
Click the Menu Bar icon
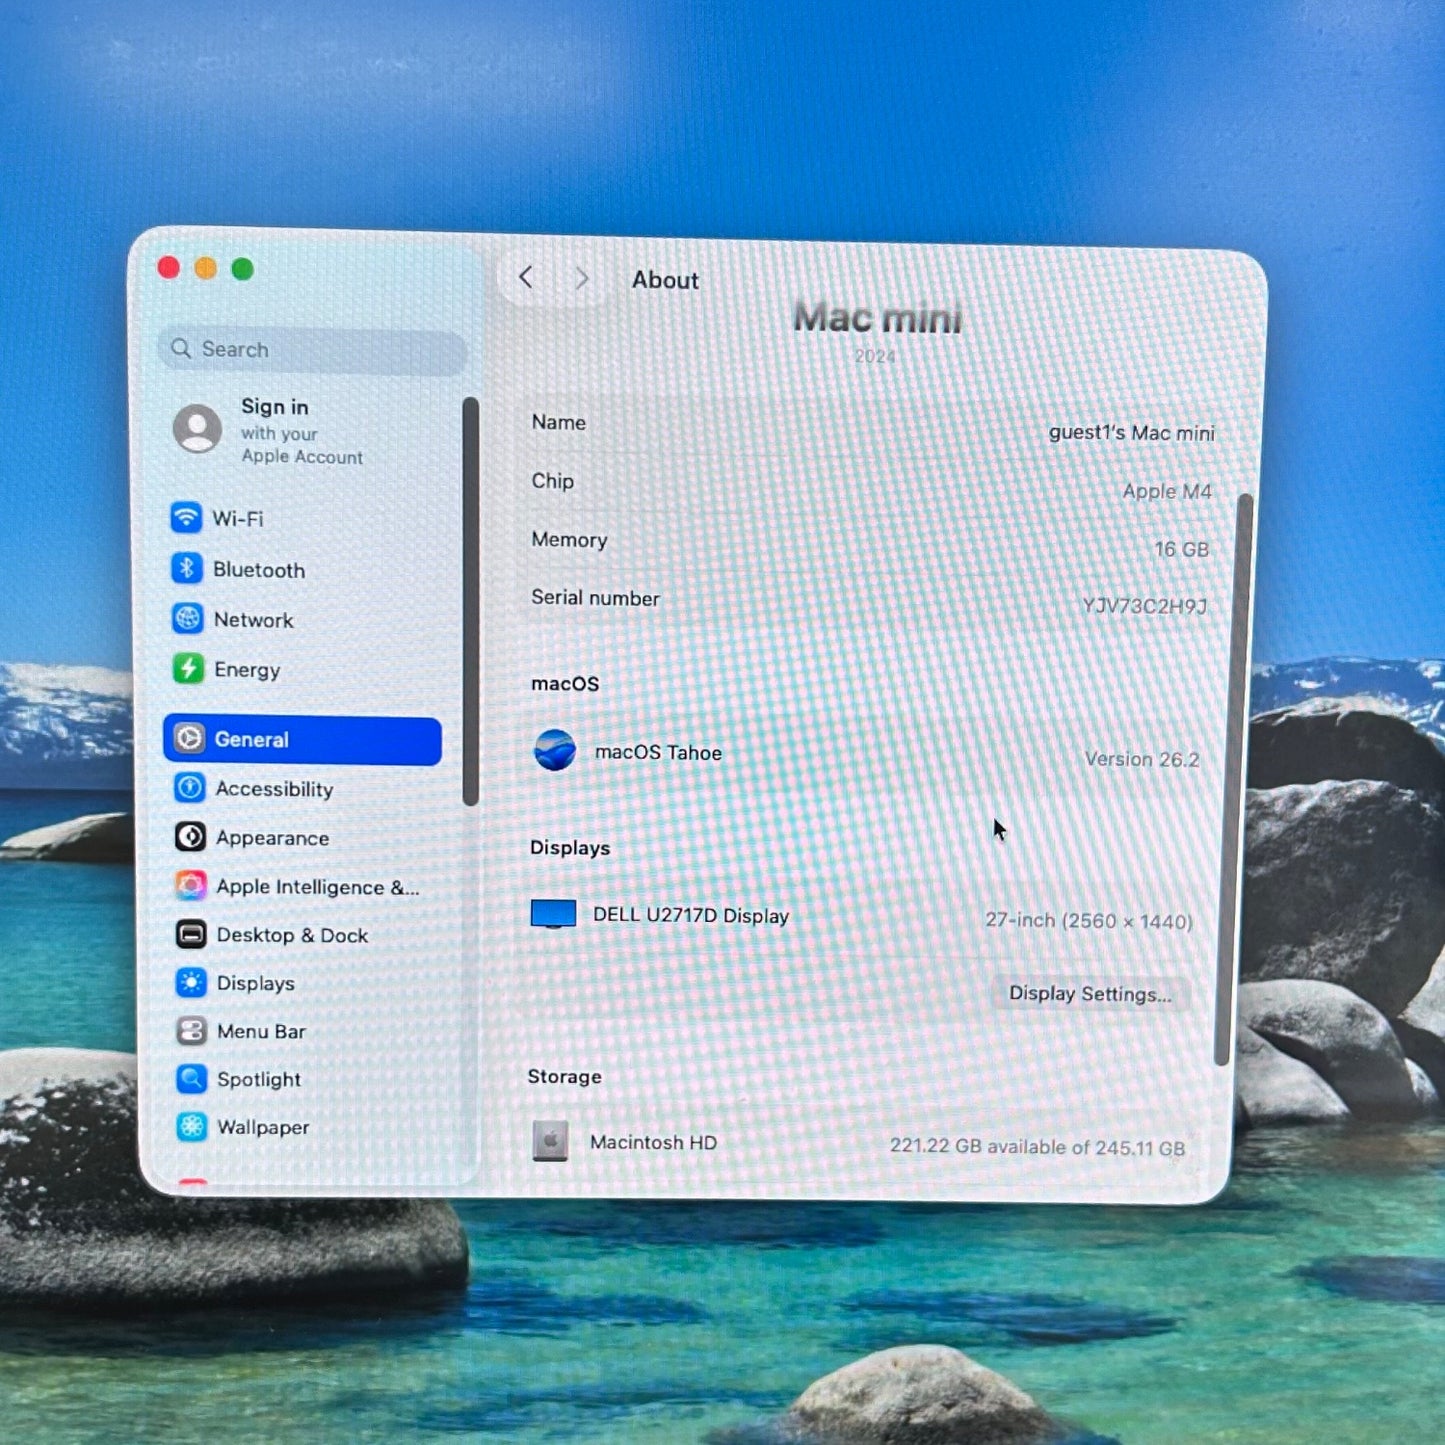tap(192, 1031)
